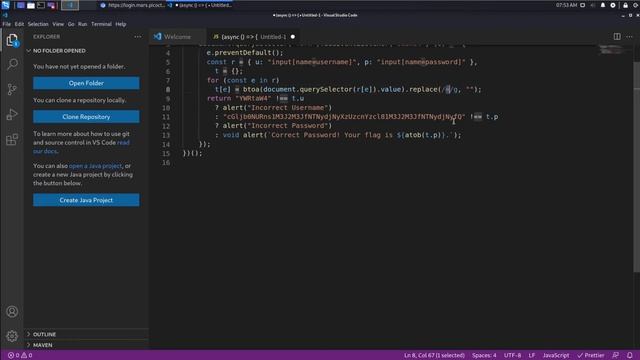
Task: Click the code minimap preview
Action: 611,50
